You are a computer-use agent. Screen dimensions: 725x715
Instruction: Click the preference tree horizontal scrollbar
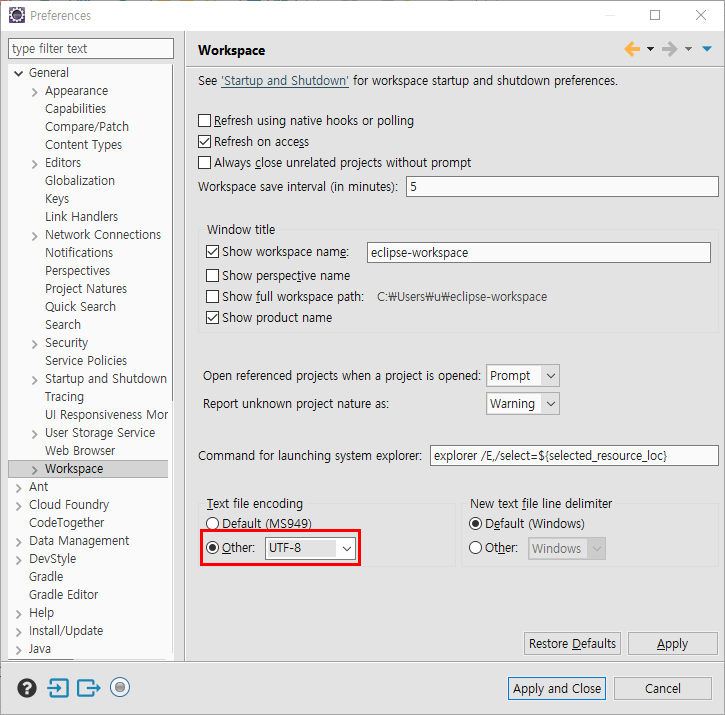[42, 659]
